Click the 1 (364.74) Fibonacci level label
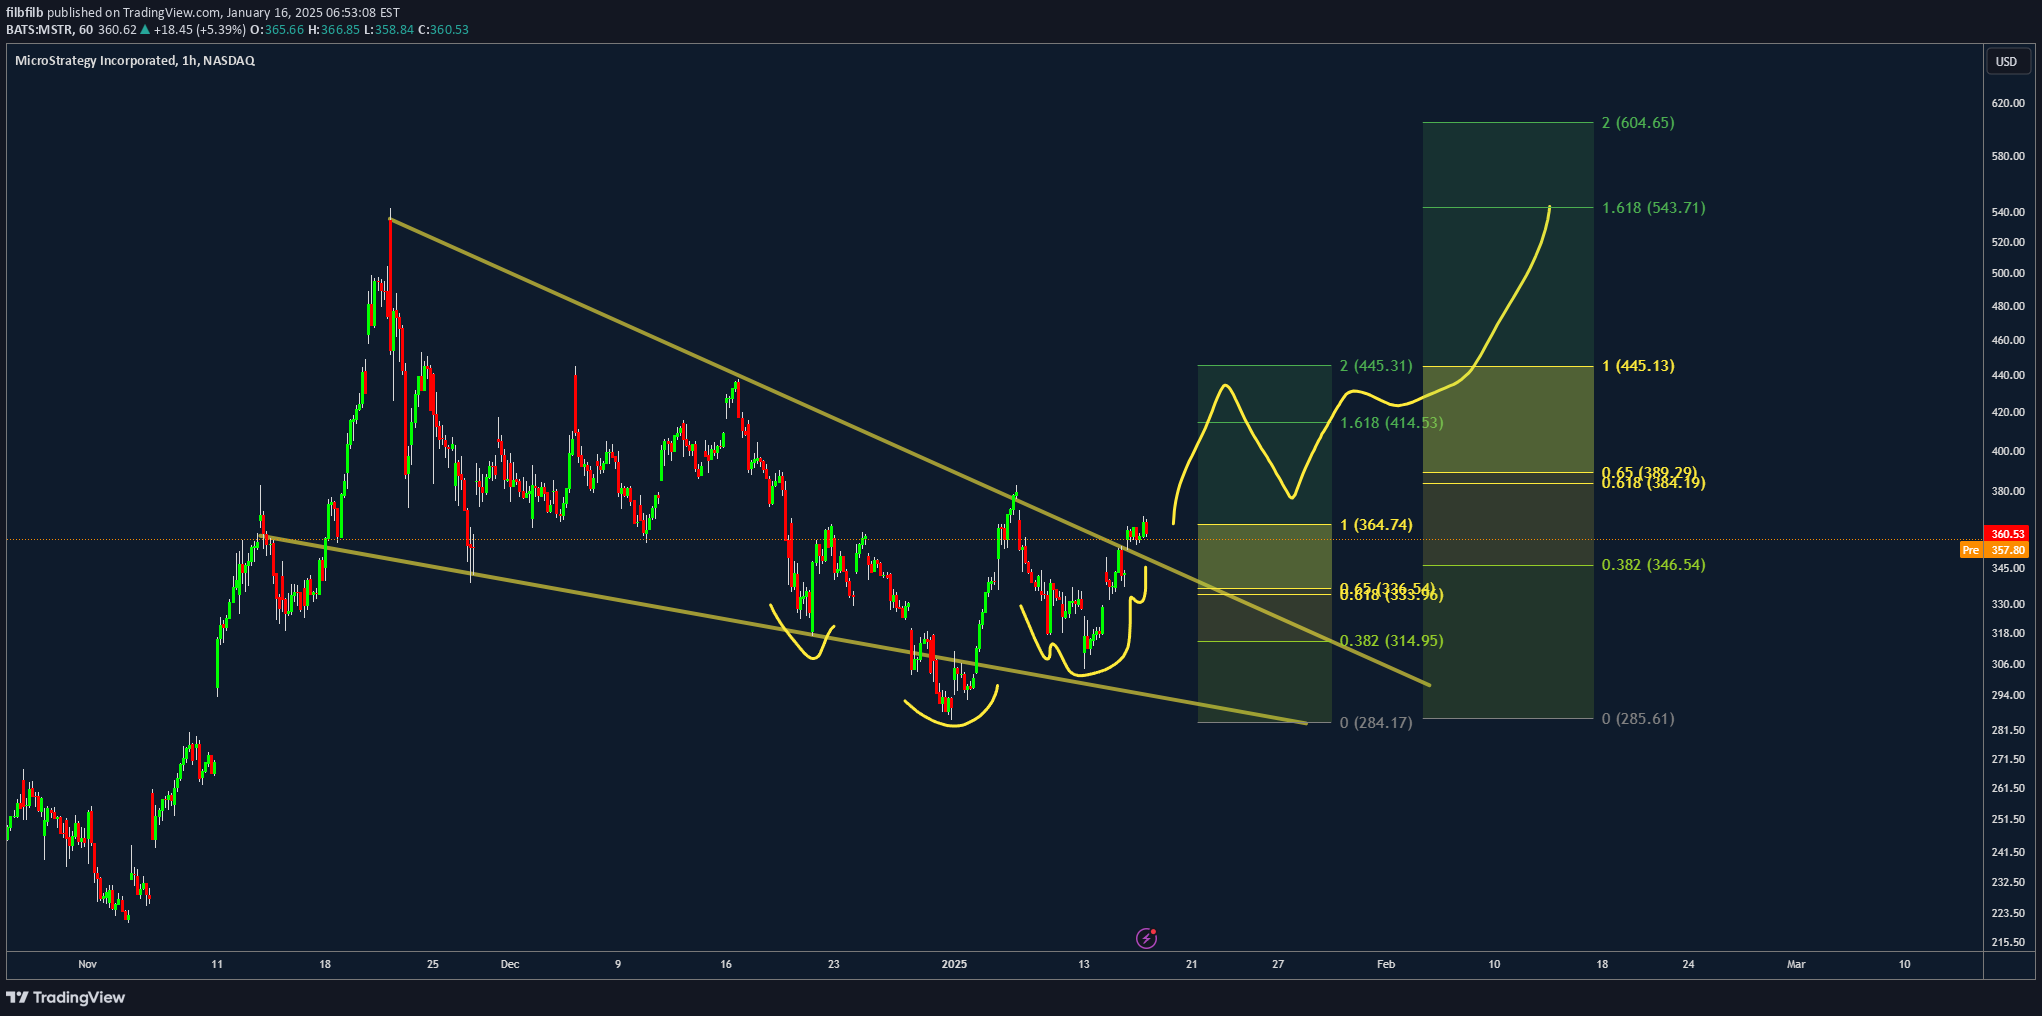The image size is (2042, 1016). pos(1376,525)
